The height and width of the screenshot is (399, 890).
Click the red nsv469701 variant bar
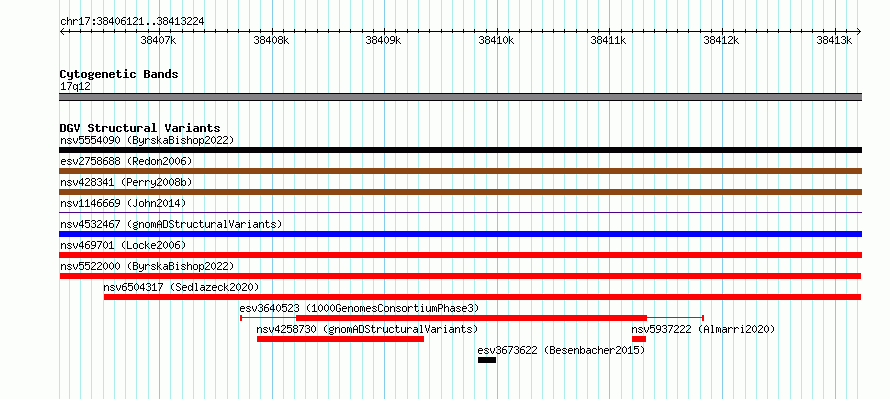coord(460,255)
